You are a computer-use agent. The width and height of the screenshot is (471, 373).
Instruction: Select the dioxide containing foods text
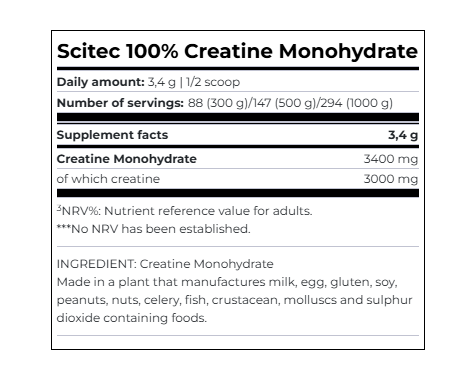132,318
